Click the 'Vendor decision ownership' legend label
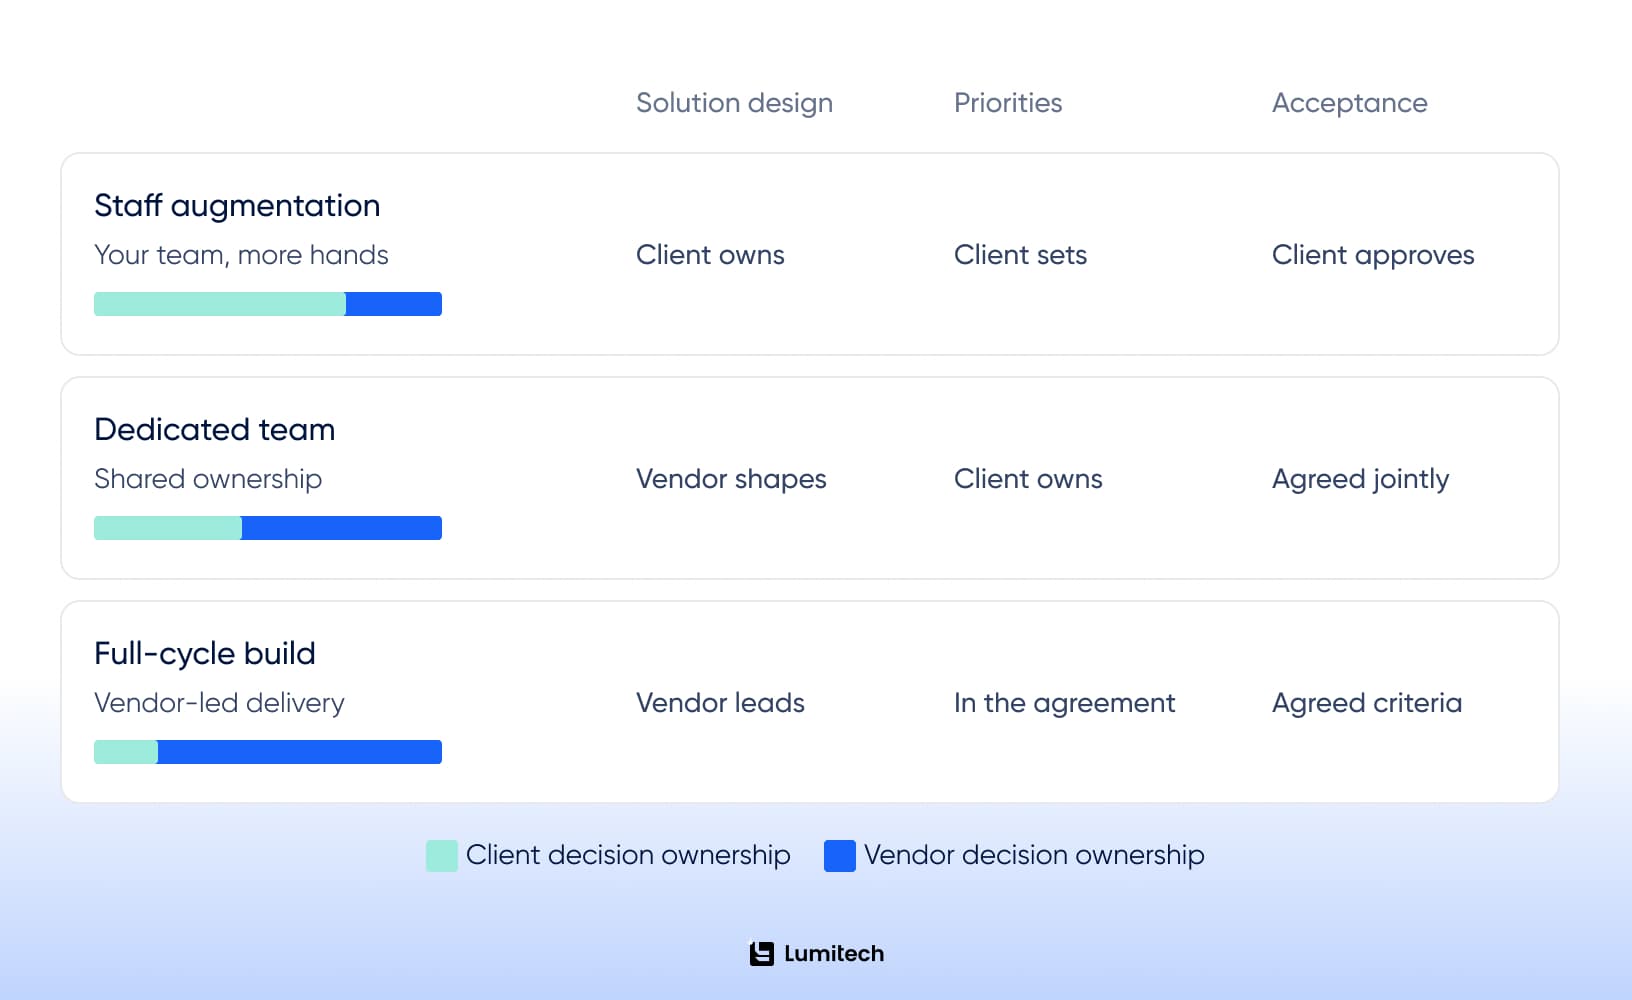 click(1034, 855)
